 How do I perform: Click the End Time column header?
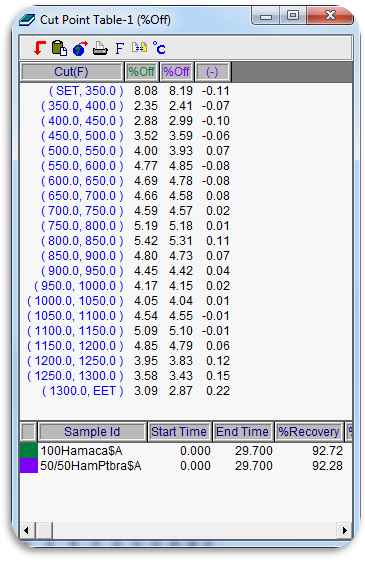pyautogui.click(x=242, y=432)
